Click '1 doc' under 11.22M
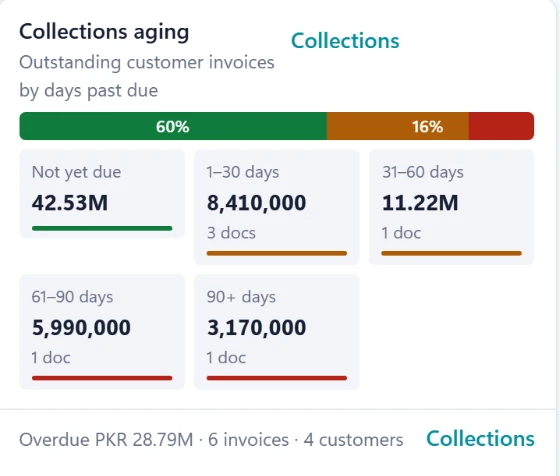 401,233
